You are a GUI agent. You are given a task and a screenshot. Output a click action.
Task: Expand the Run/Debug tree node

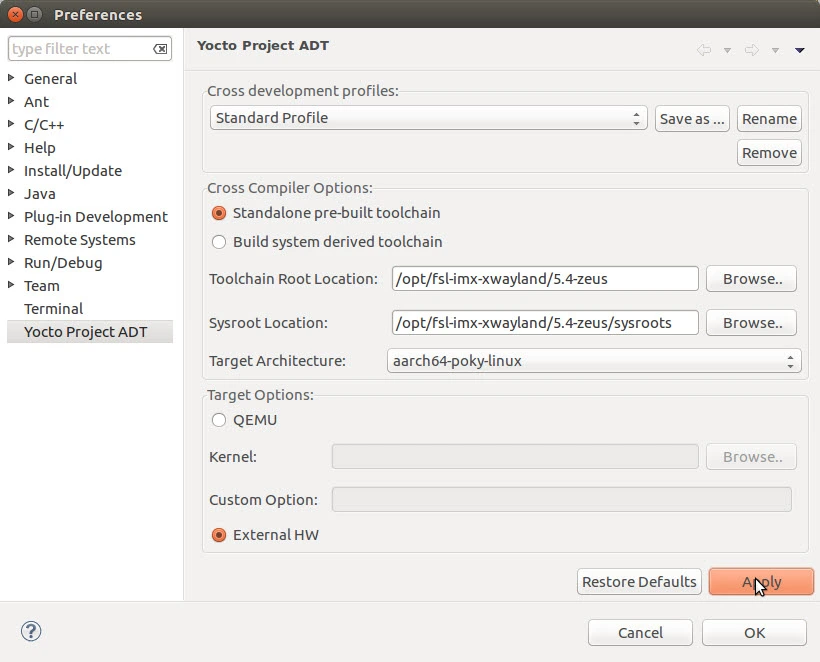[11, 263]
